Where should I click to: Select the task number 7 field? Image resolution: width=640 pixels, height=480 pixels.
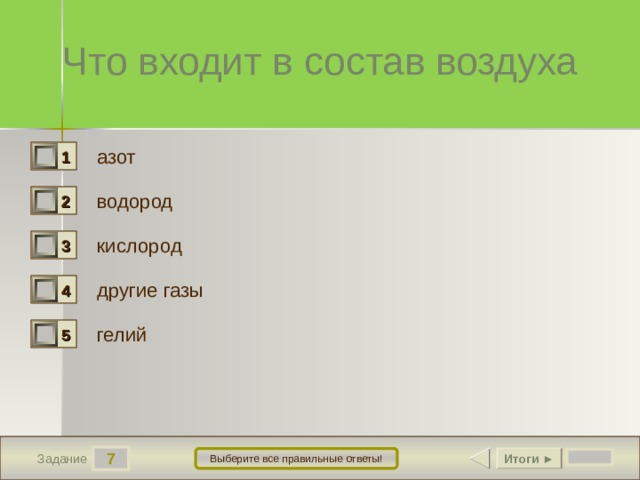[x=111, y=458]
